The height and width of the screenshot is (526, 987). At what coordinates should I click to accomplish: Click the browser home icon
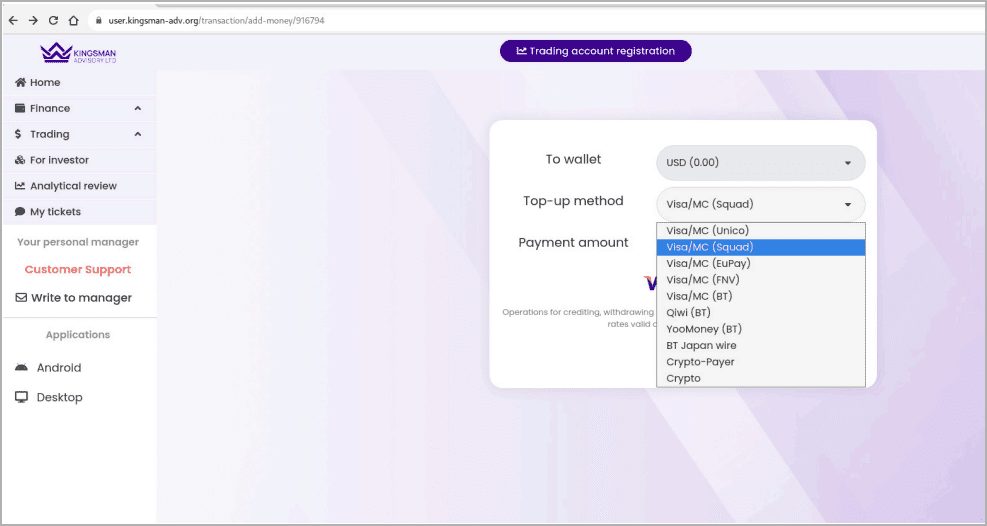(x=73, y=20)
